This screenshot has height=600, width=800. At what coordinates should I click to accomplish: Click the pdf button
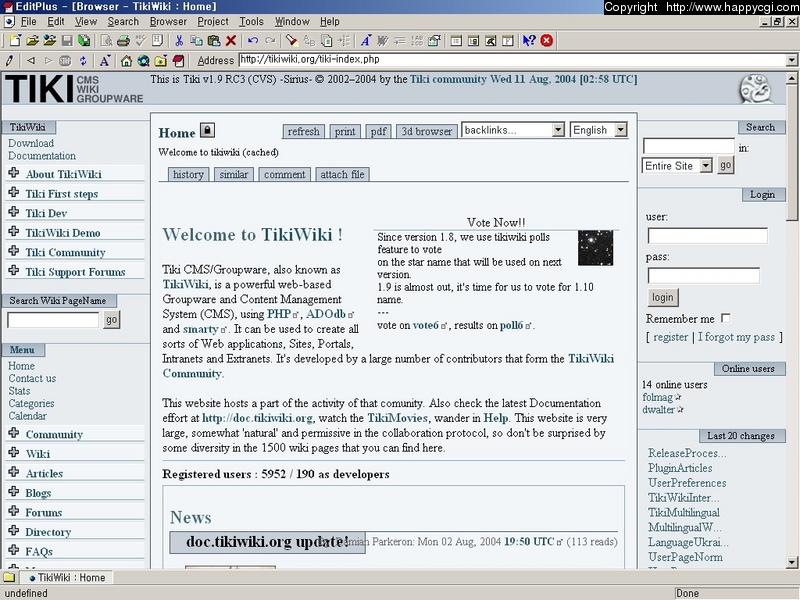pyautogui.click(x=379, y=132)
